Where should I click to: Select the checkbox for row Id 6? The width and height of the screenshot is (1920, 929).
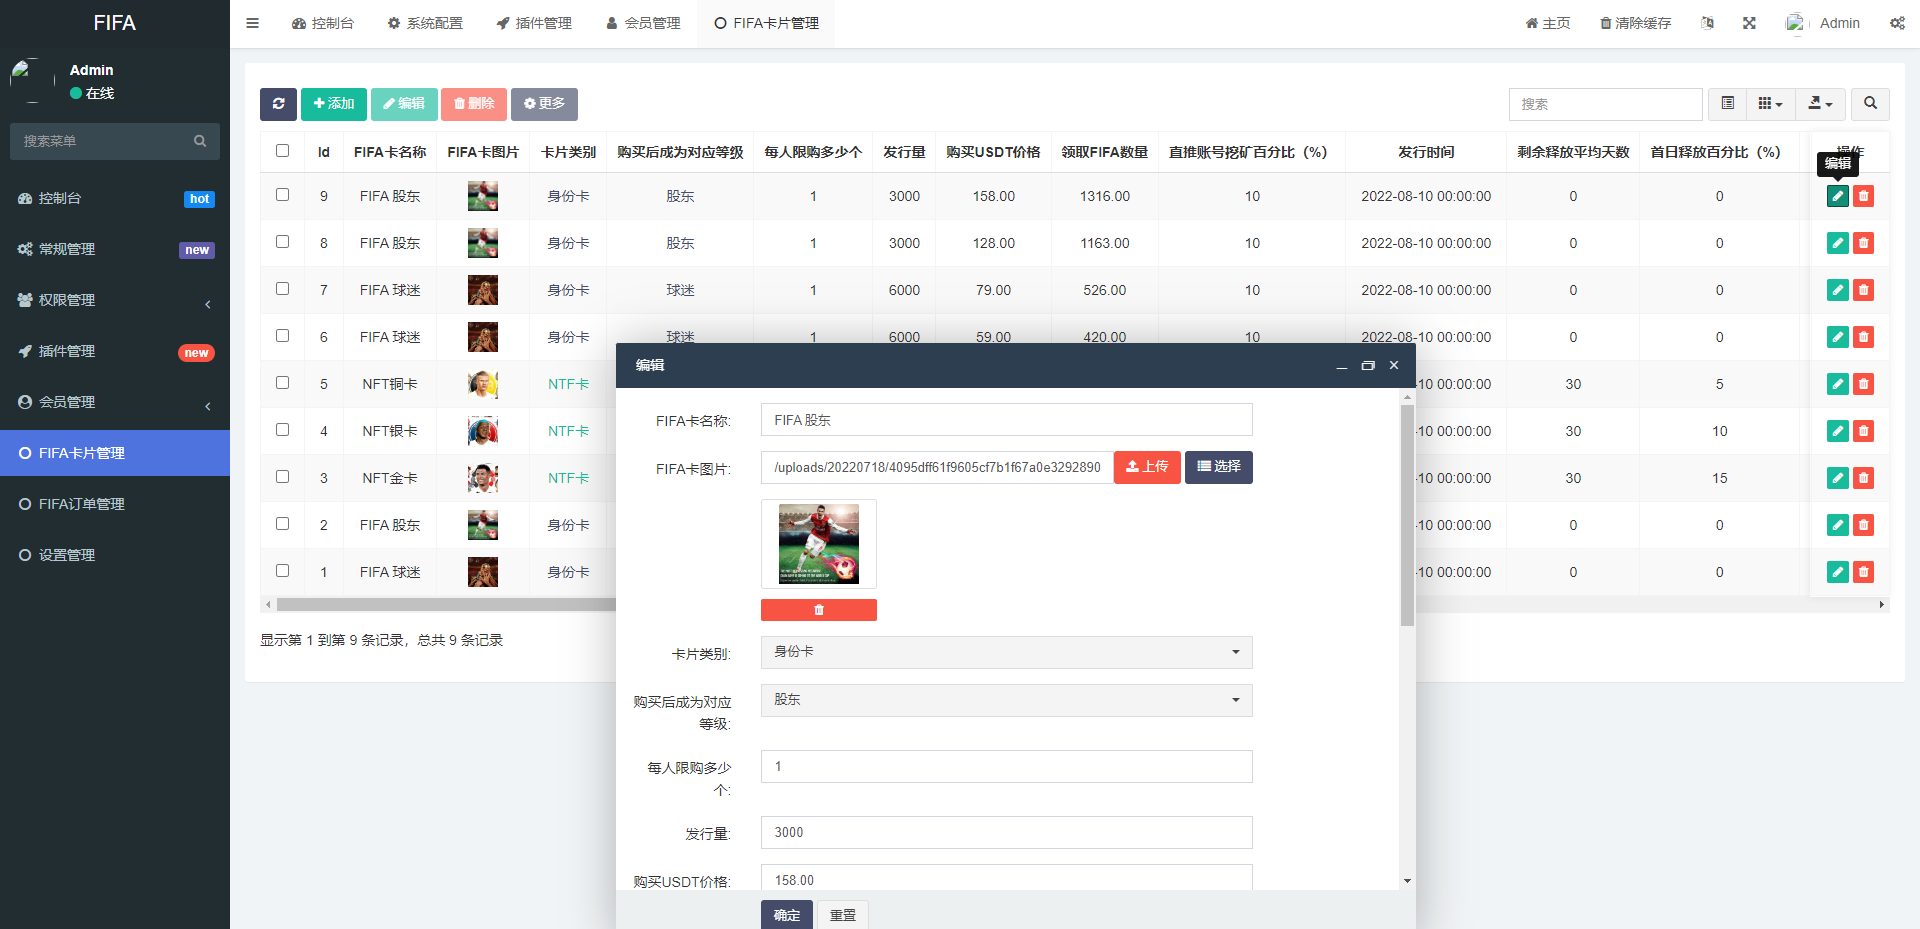[x=283, y=336]
